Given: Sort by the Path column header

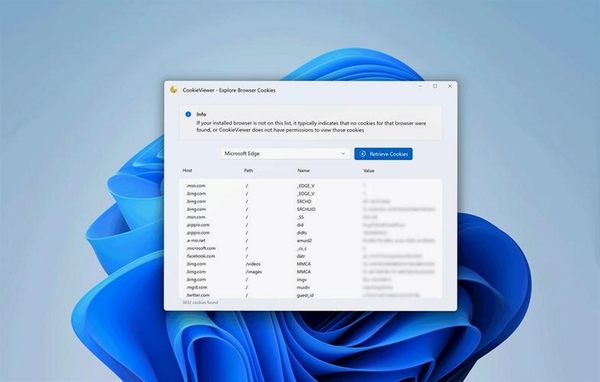Looking at the screenshot, I should (x=248, y=170).
